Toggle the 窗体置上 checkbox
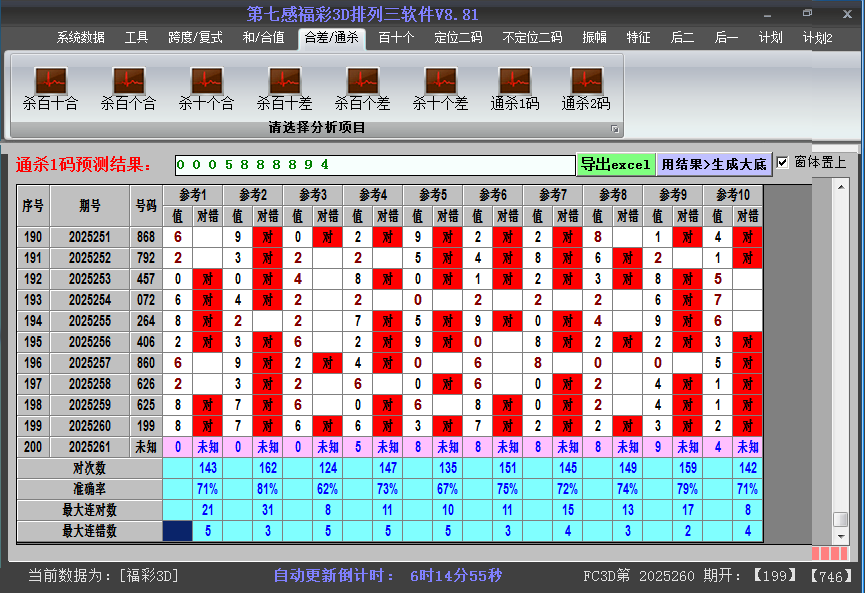The height and width of the screenshot is (593, 865). [x=783, y=163]
